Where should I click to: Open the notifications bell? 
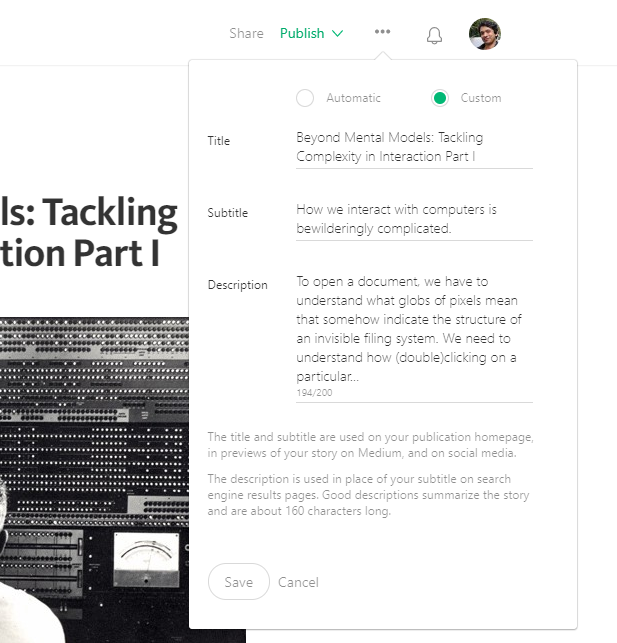pos(434,35)
